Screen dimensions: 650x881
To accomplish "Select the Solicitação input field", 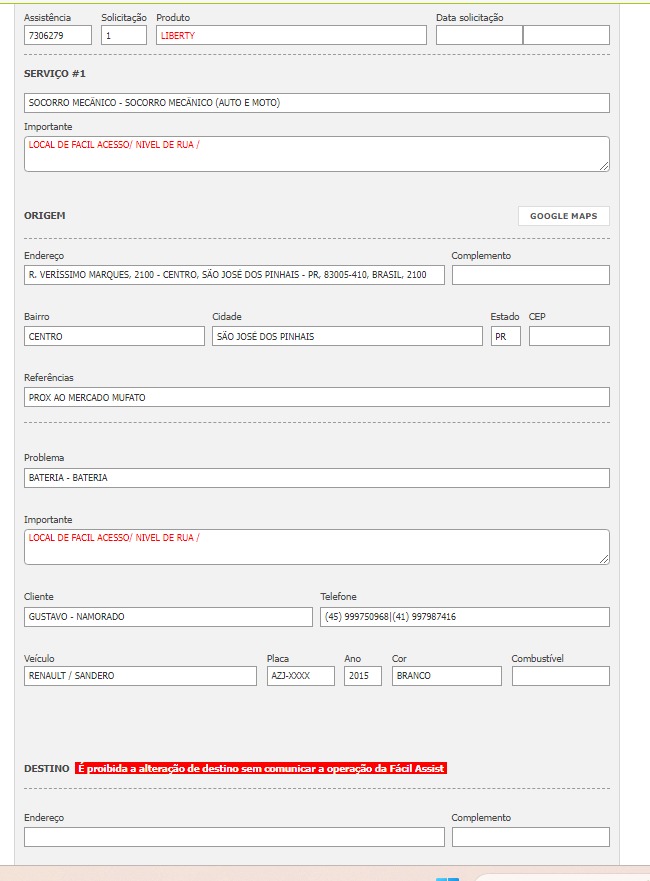I will [124, 36].
